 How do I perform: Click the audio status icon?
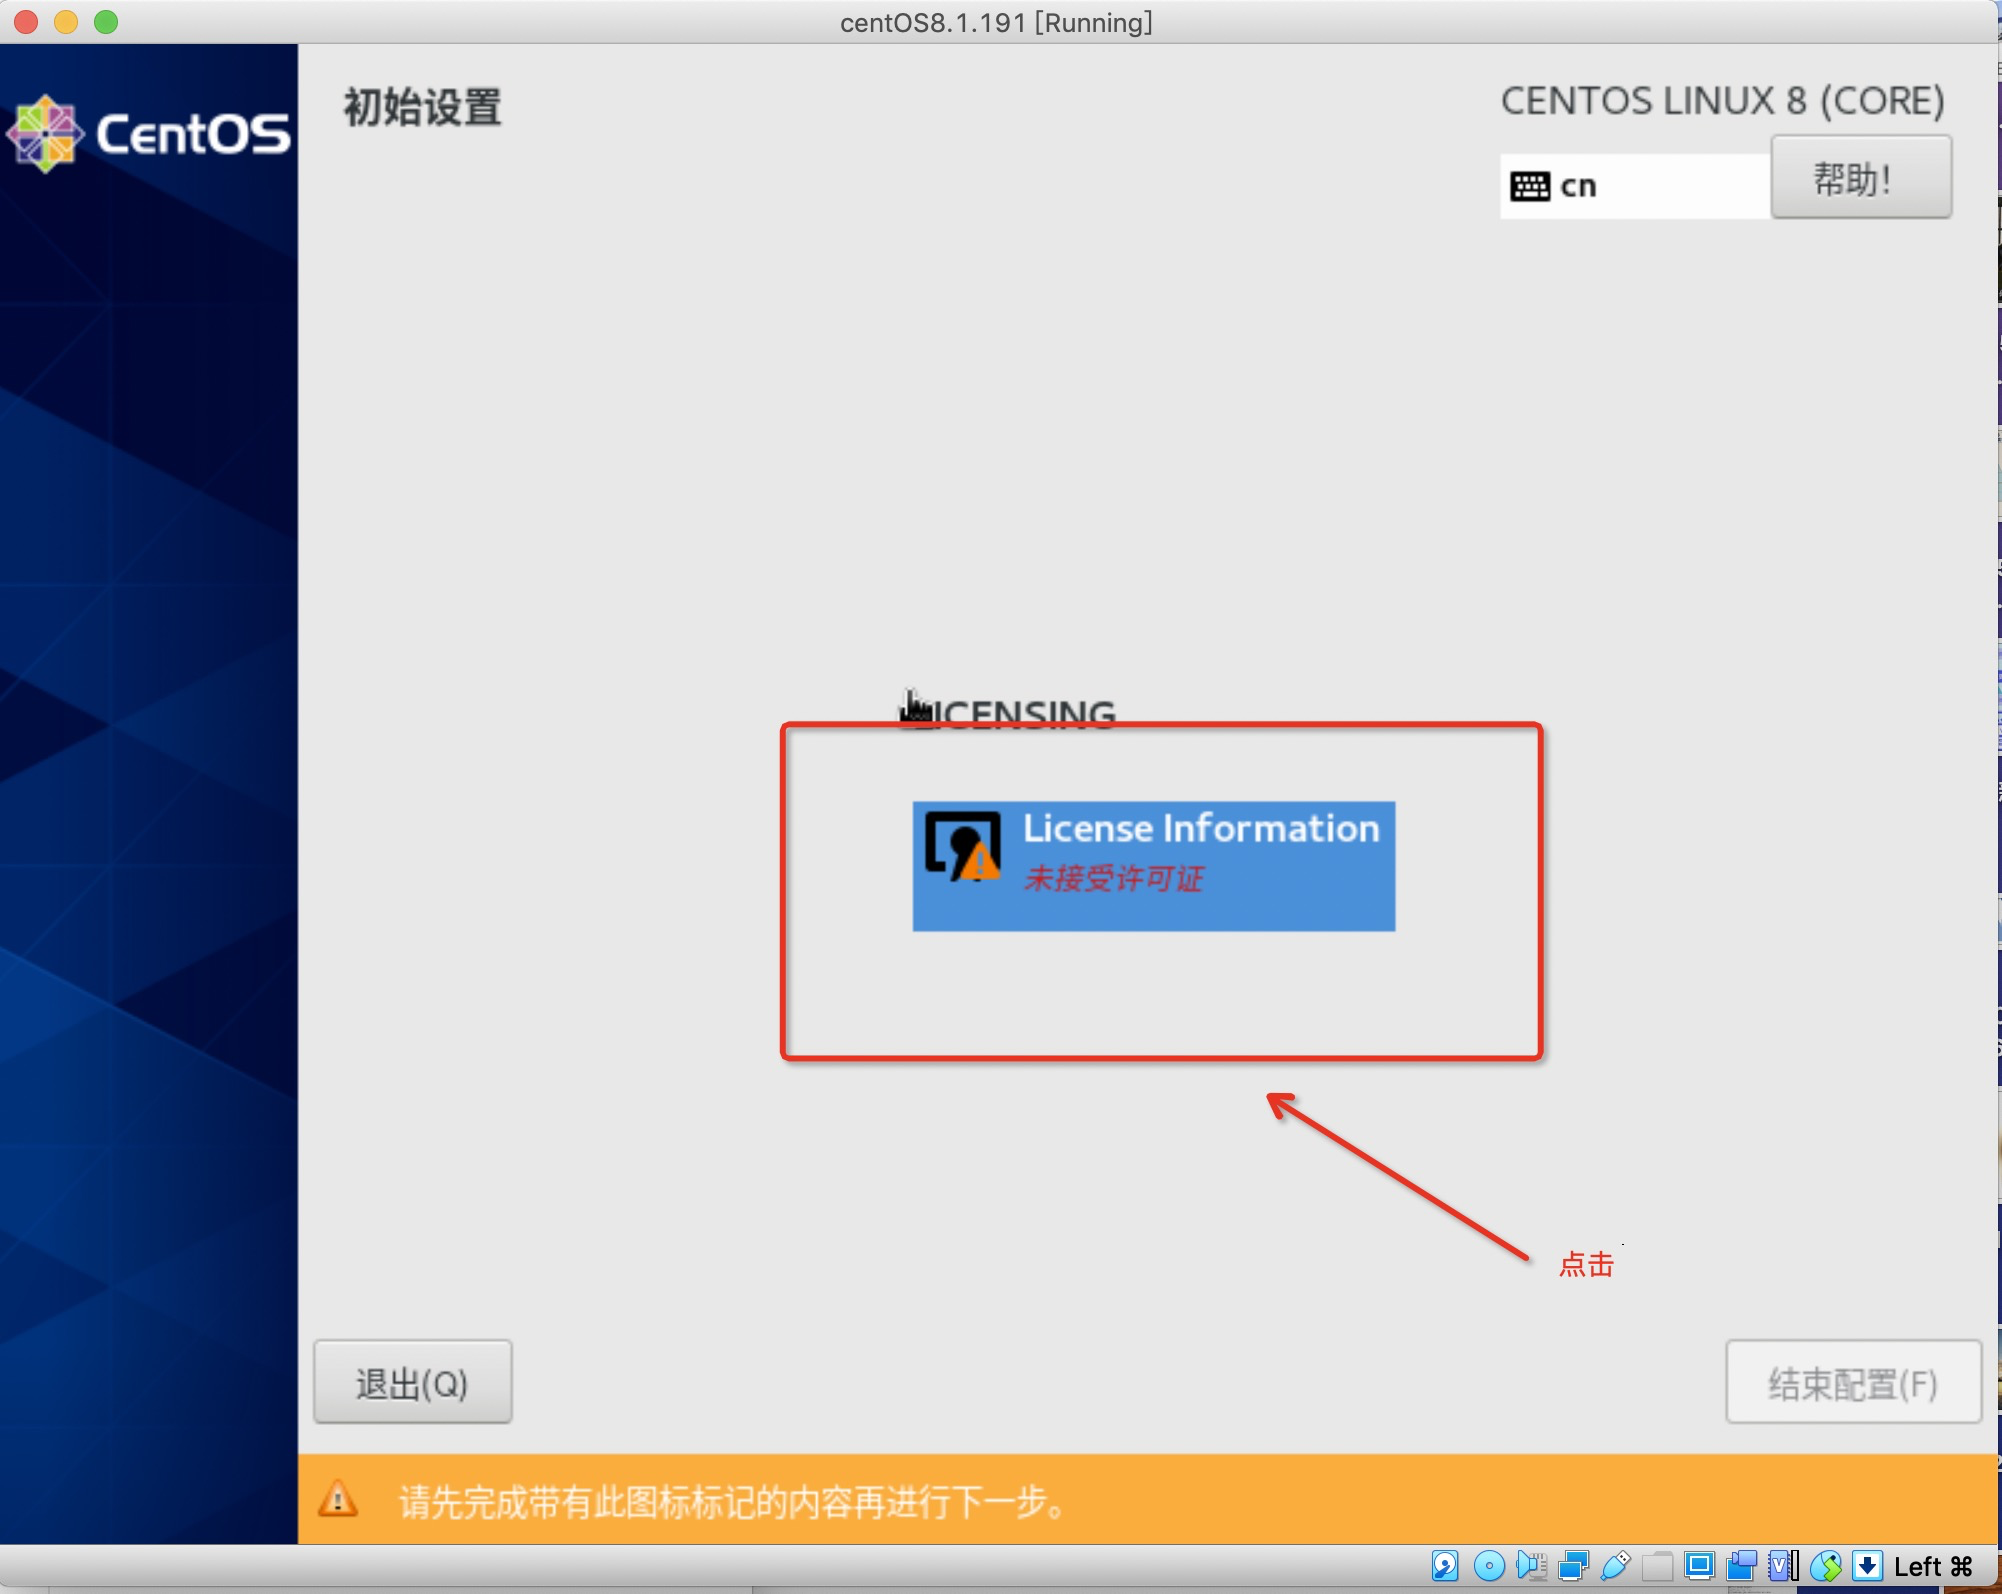[1531, 1565]
